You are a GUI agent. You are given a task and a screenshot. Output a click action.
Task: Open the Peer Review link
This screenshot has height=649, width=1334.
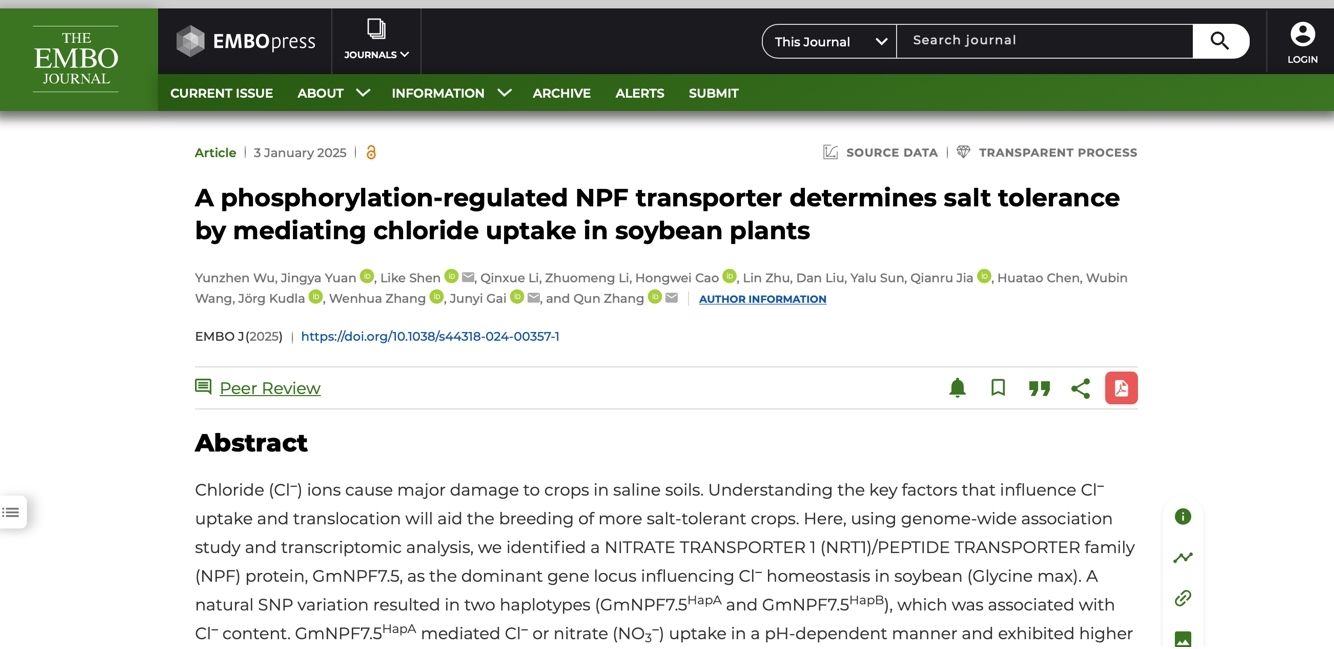click(269, 388)
